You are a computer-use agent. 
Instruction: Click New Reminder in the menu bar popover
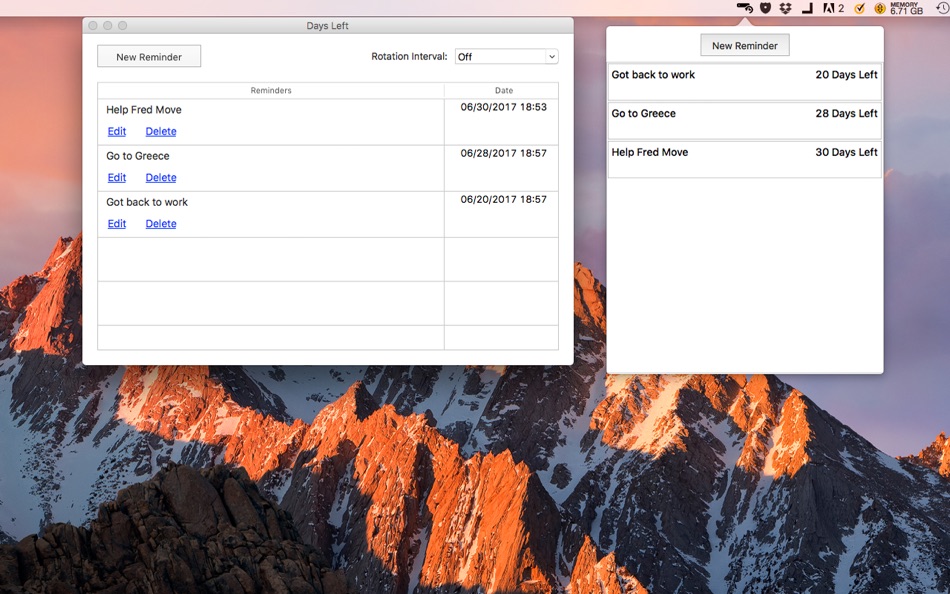tap(745, 45)
